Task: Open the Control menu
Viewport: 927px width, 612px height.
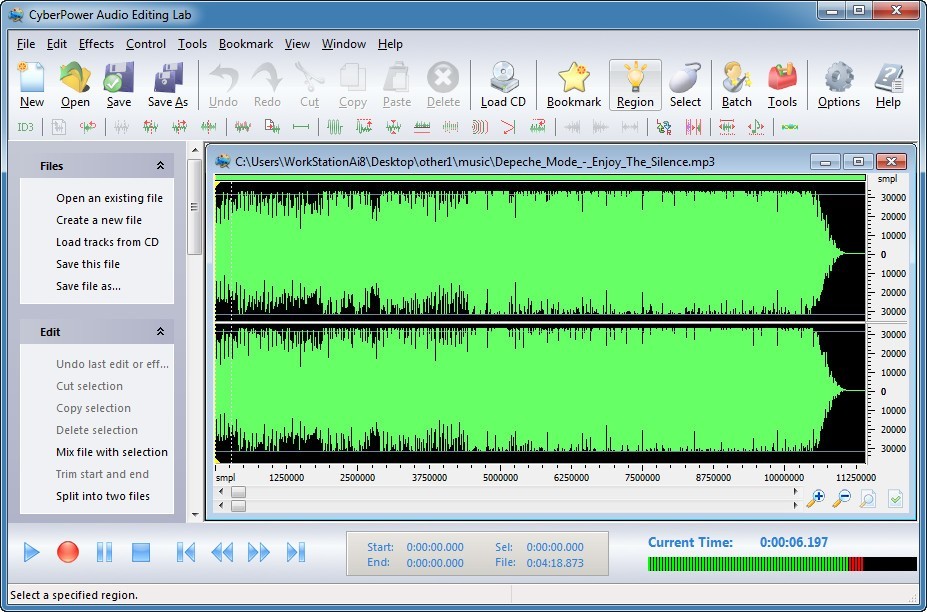Action: tap(146, 43)
